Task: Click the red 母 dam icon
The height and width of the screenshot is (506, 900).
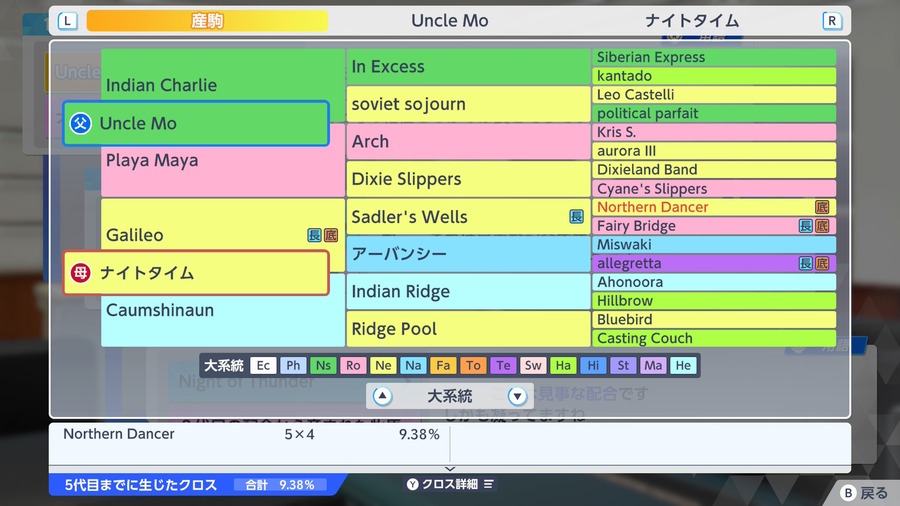Action: (80, 273)
